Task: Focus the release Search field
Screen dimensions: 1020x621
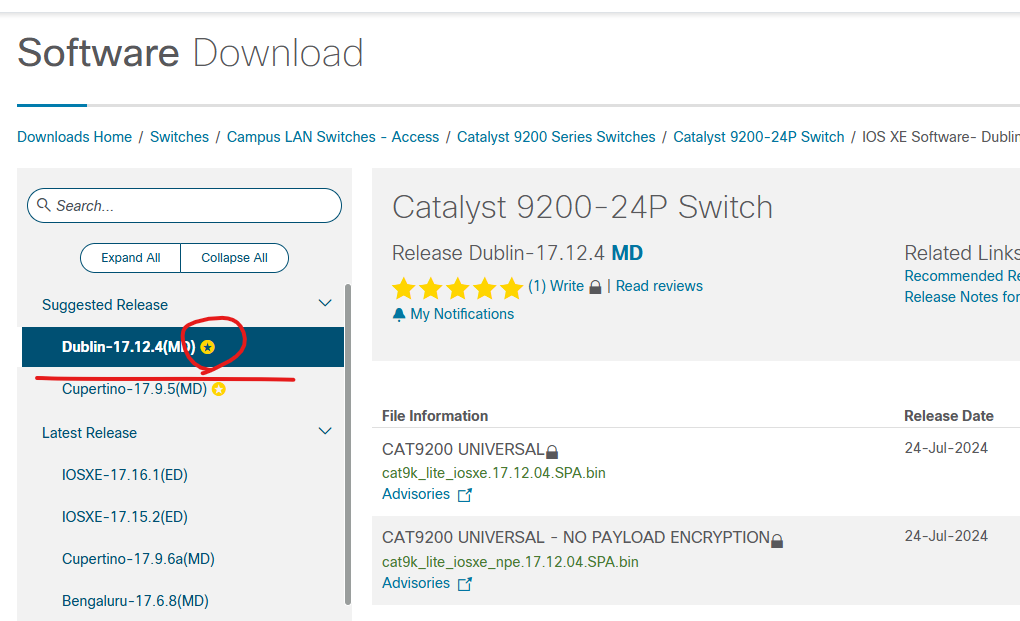Action: click(x=184, y=205)
